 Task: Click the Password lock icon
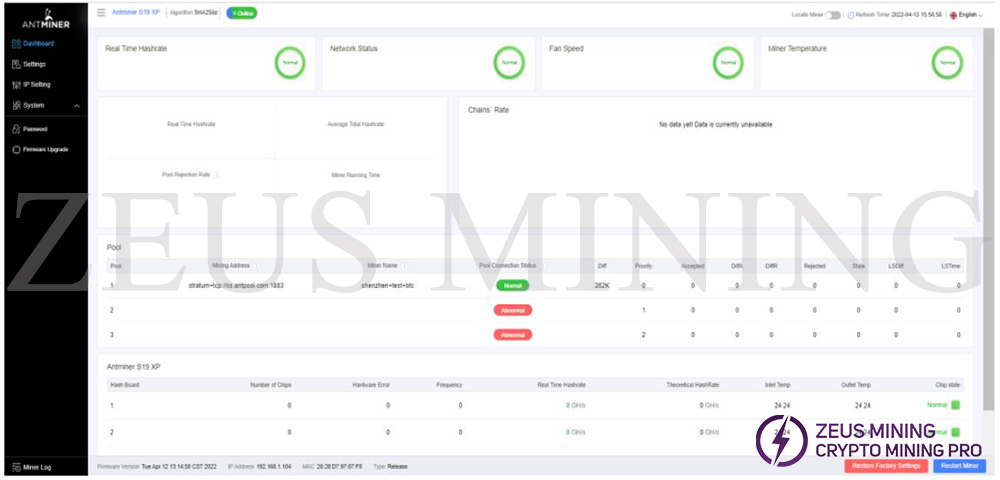[x=16, y=129]
